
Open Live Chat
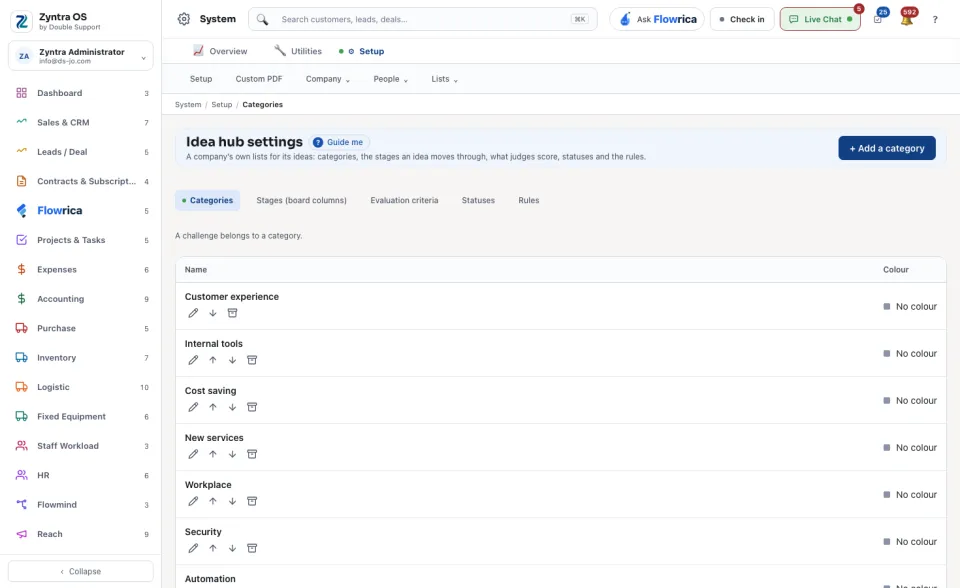[x=820, y=19]
